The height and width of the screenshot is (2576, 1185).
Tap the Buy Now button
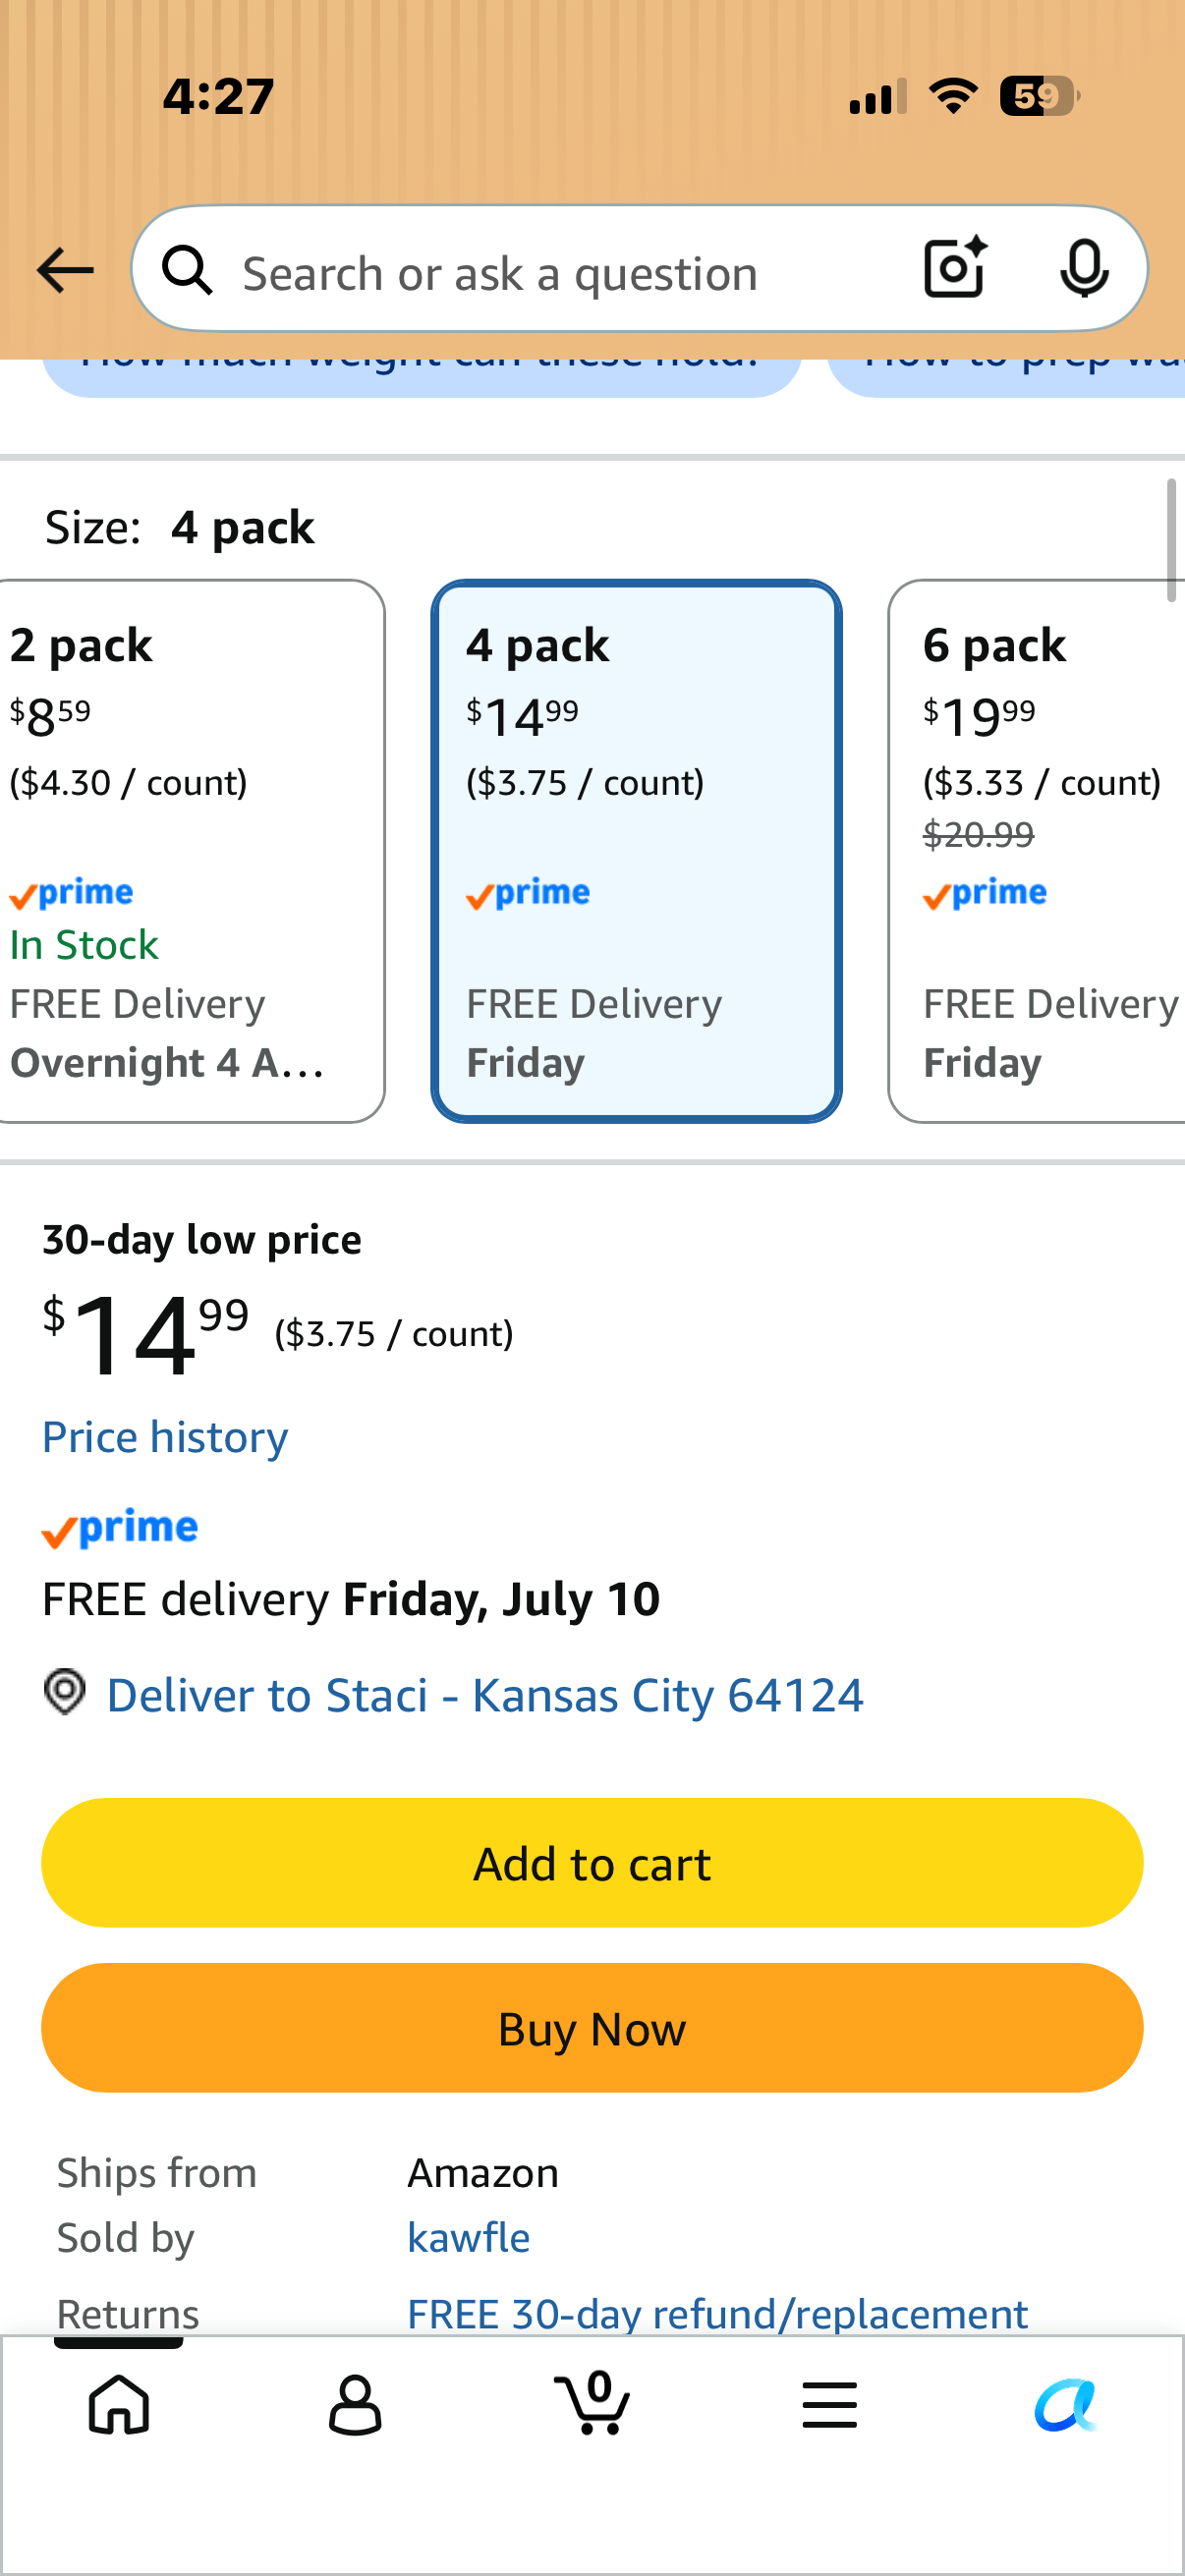592,2028
